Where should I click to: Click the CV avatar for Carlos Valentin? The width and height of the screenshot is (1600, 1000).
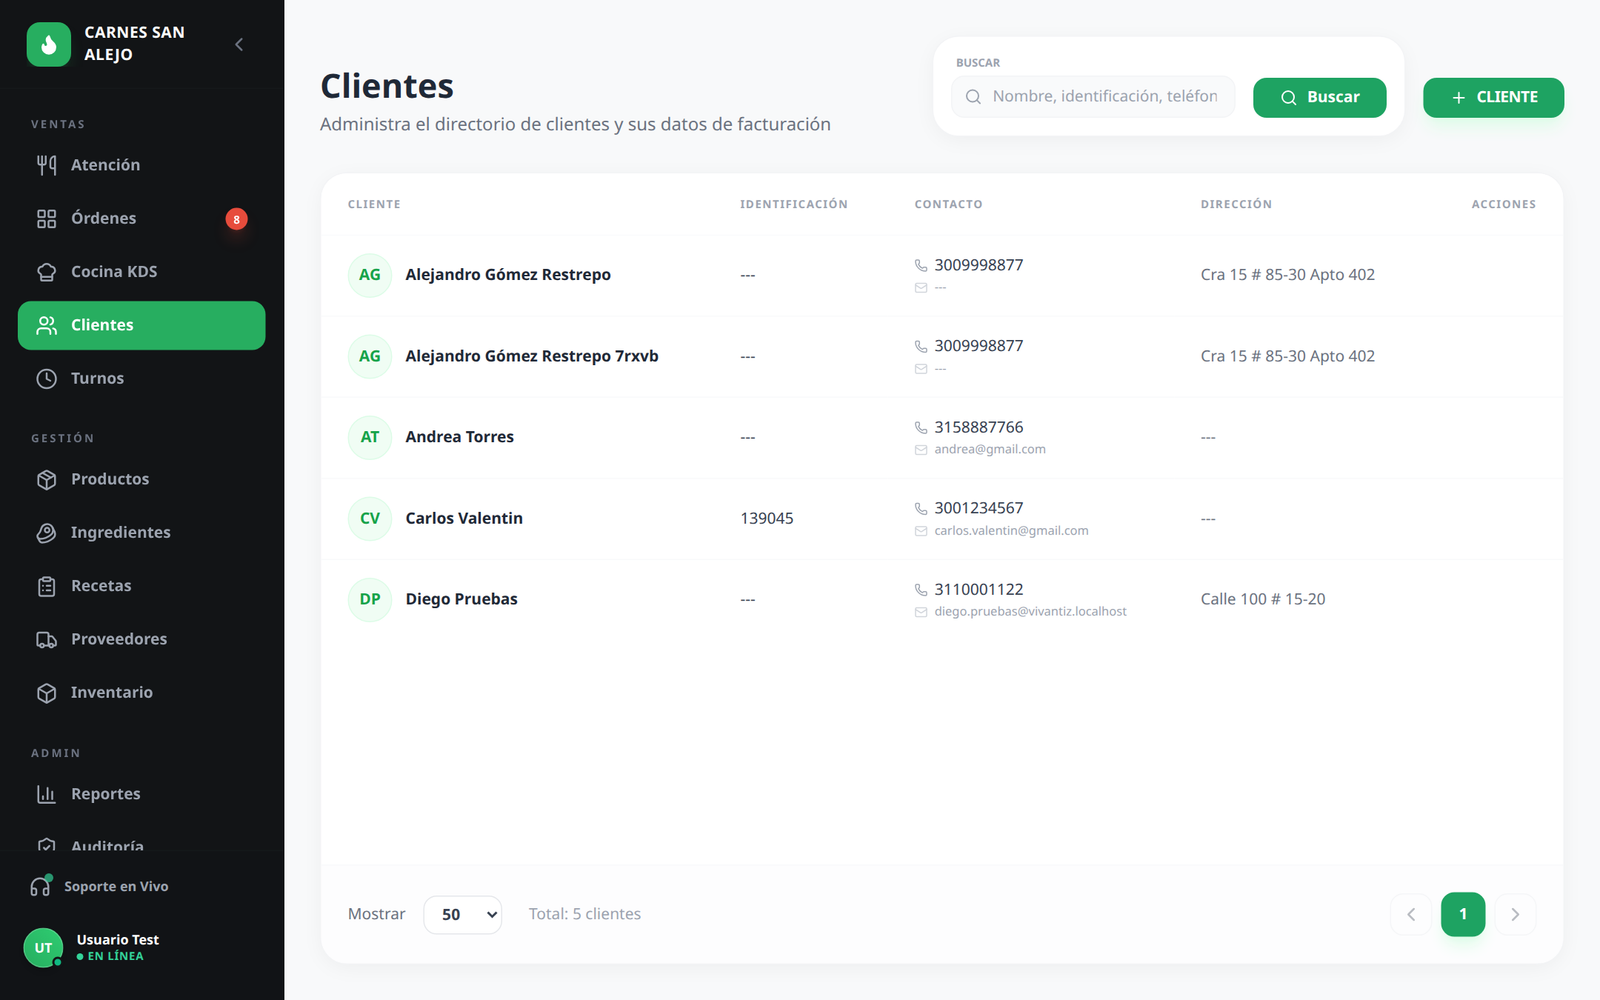coord(370,518)
